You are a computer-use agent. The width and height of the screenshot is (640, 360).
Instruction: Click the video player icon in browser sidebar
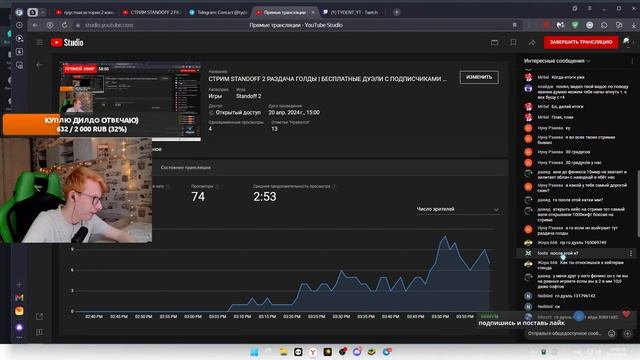pyautogui.click(x=19, y=38)
